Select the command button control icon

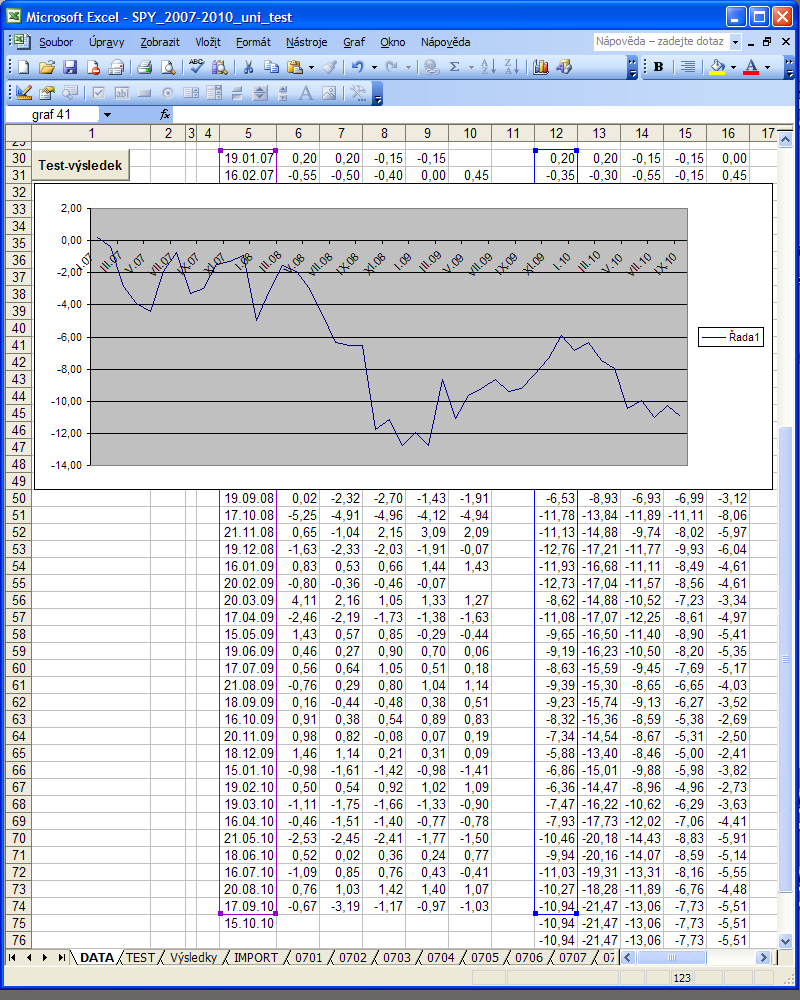tap(144, 93)
